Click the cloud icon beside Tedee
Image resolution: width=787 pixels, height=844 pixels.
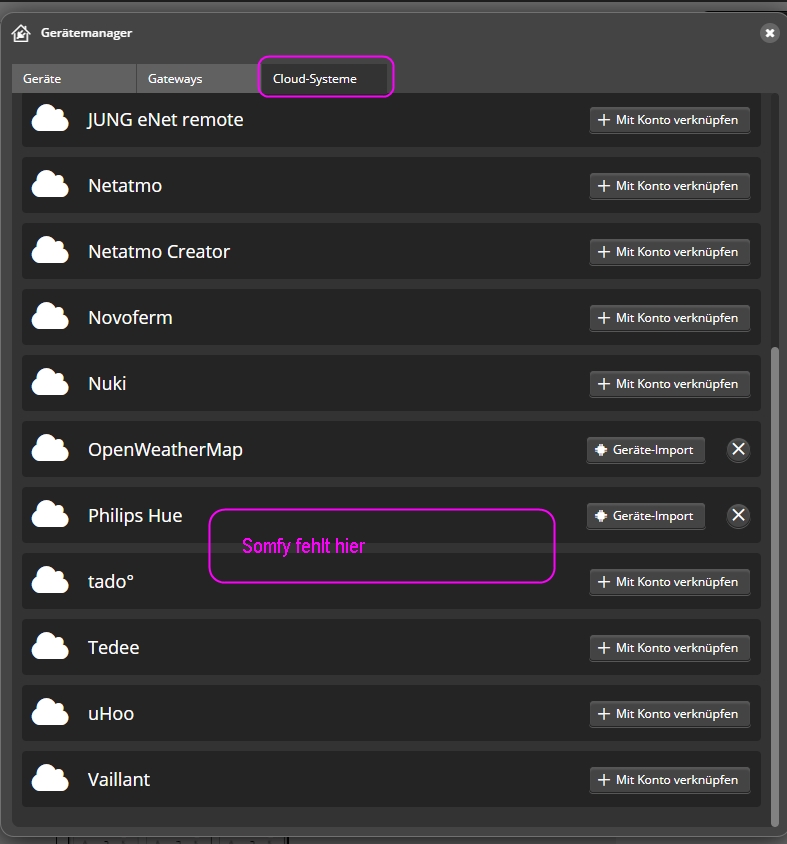tap(50, 646)
